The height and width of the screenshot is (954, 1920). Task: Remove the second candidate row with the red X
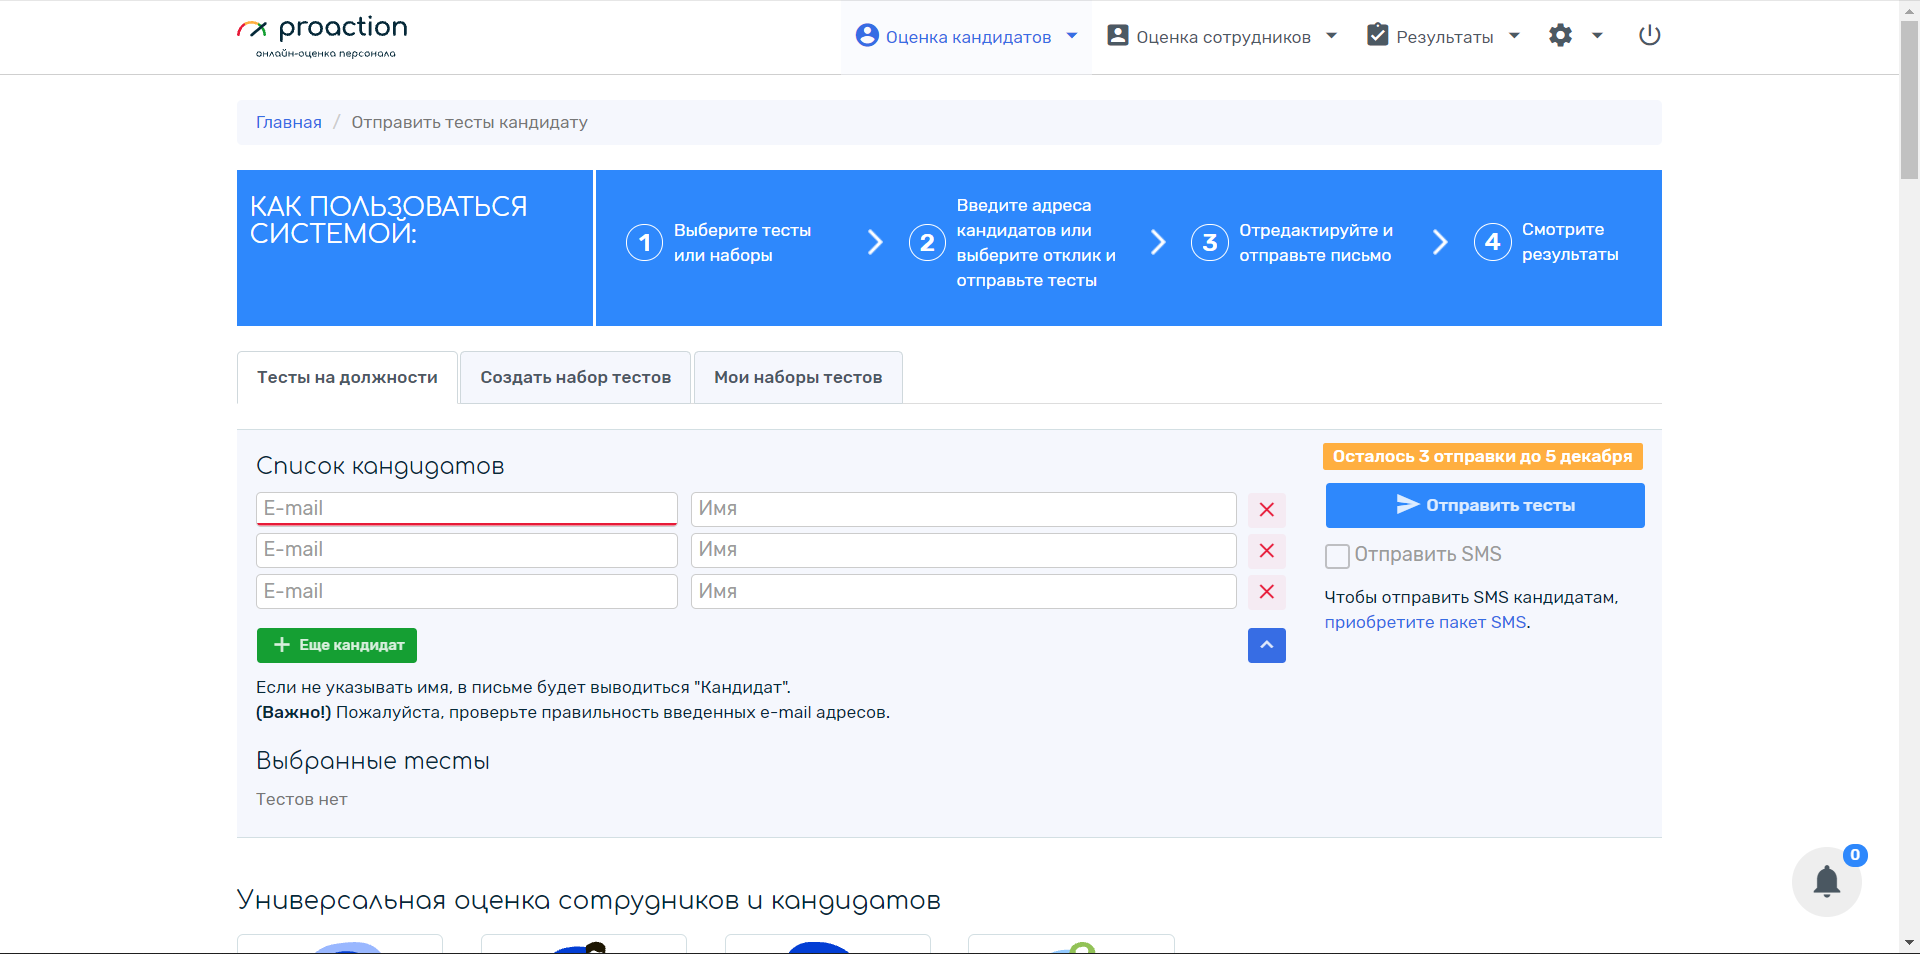(x=1267, y=551)
